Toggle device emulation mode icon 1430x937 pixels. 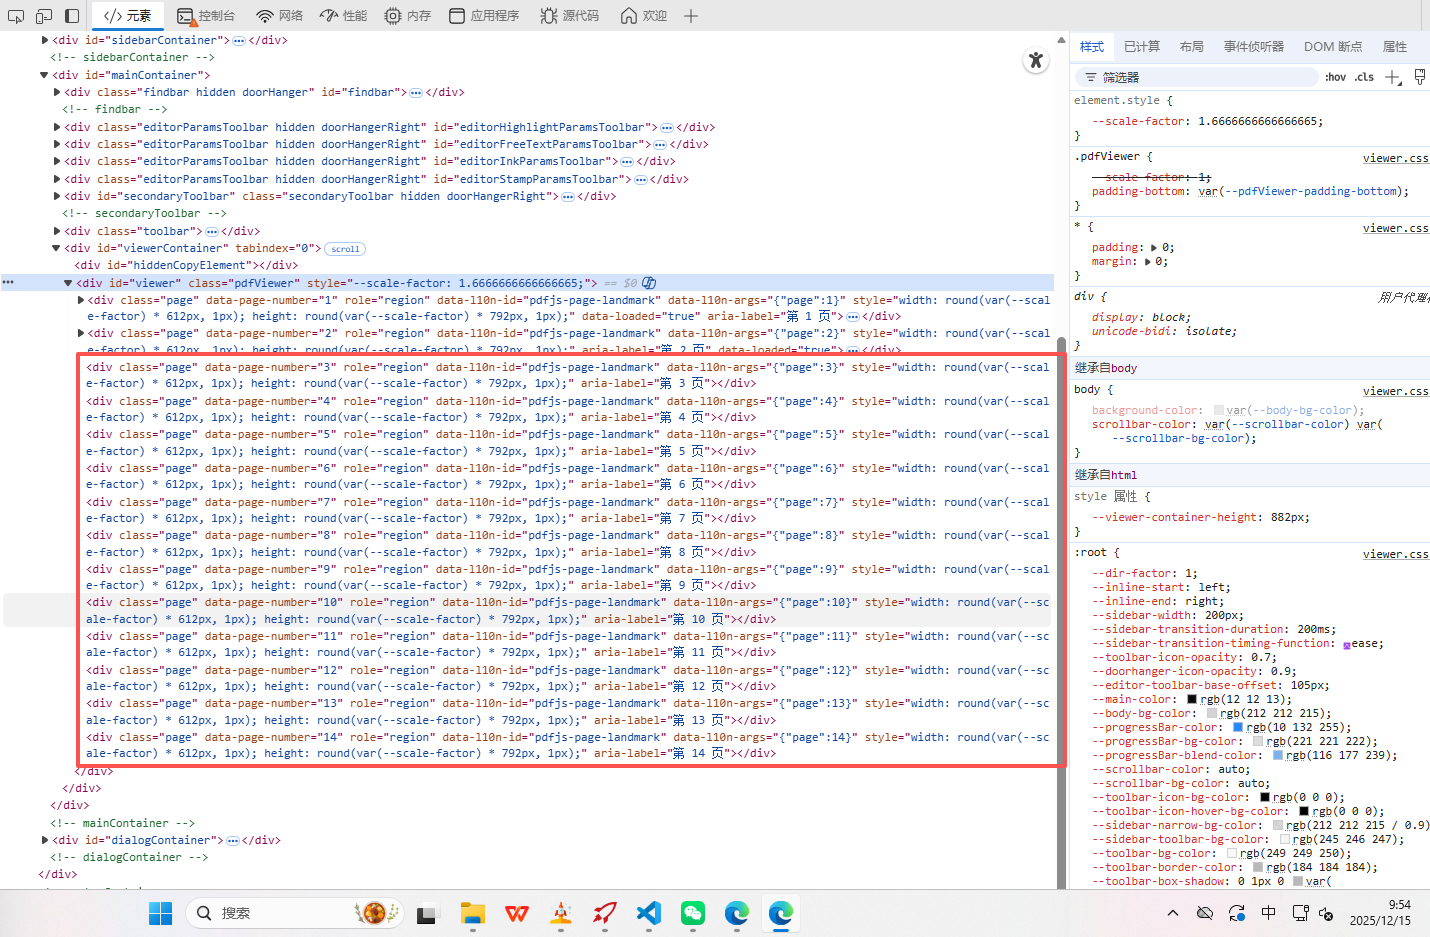pyautogui.click(x=44, y=16)
